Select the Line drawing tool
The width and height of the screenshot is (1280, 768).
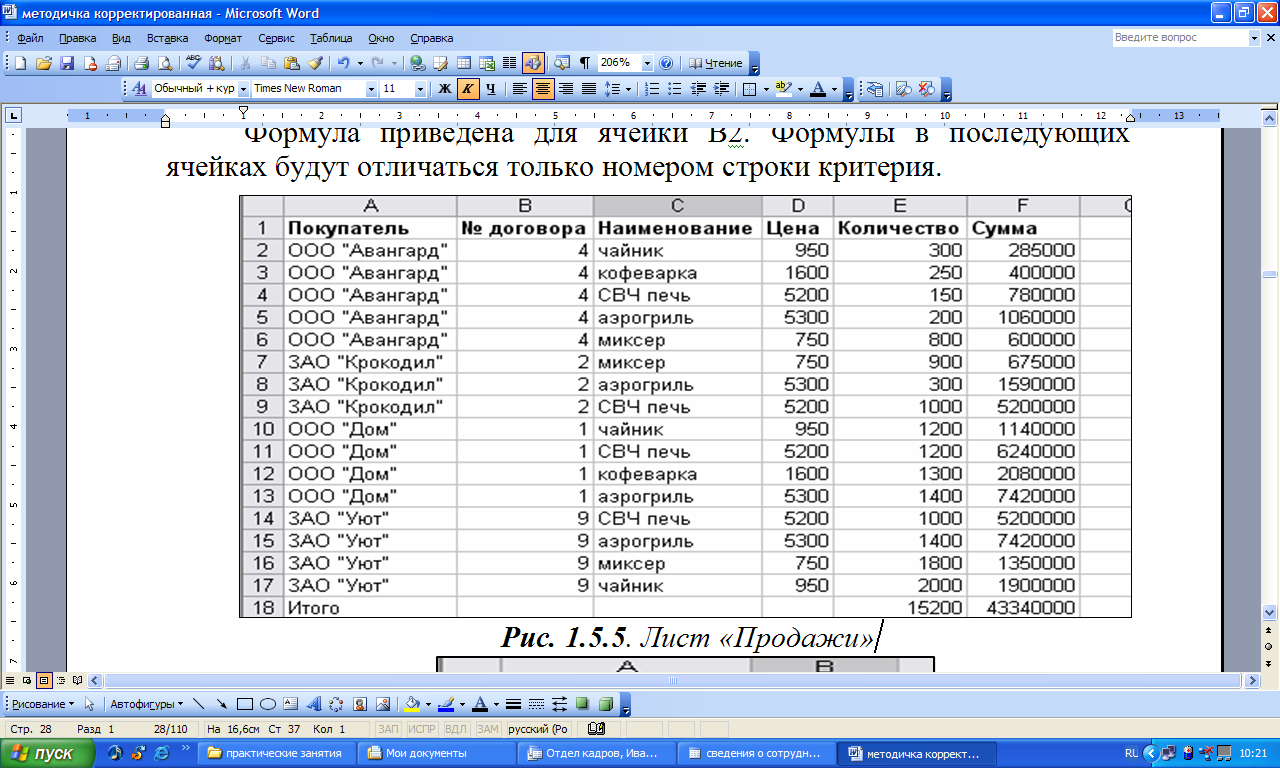click(198, 703)
